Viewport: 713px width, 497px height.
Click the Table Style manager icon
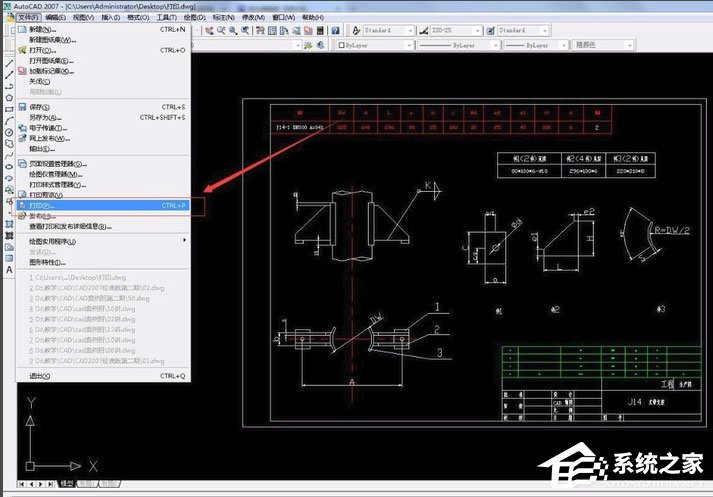(491, 30)
